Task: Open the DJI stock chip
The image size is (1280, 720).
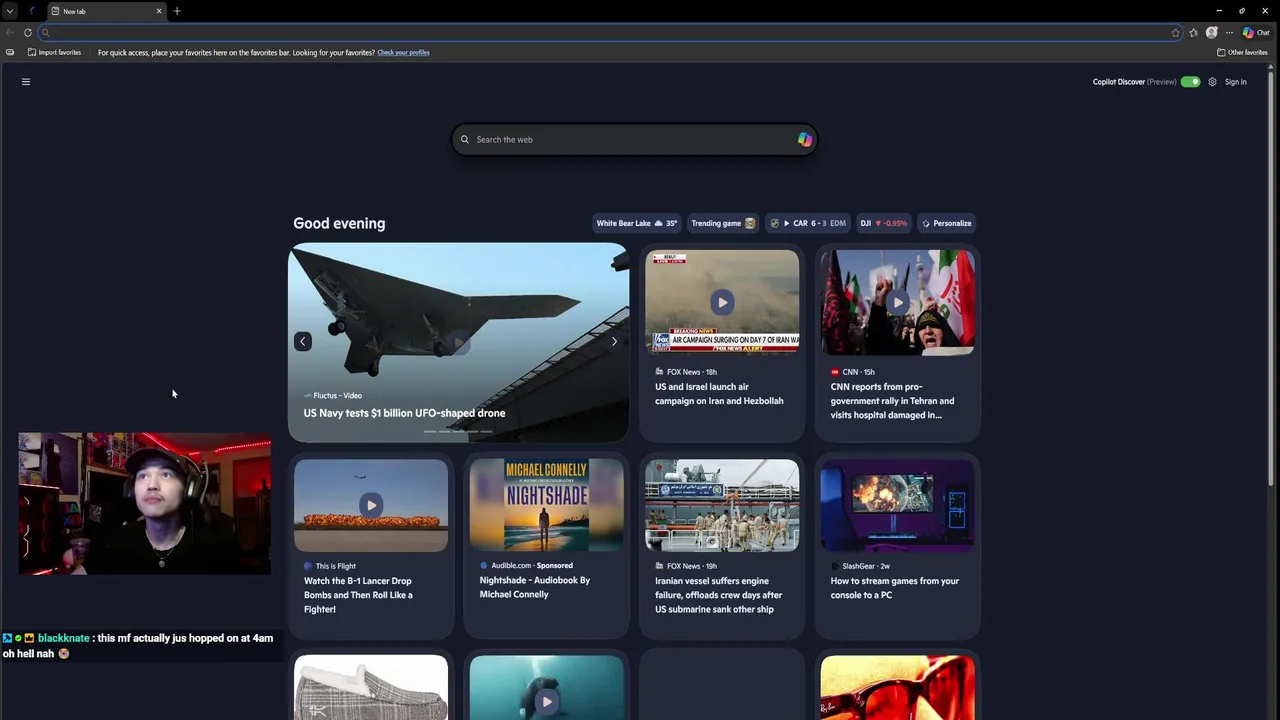Action: click(884, 223)
